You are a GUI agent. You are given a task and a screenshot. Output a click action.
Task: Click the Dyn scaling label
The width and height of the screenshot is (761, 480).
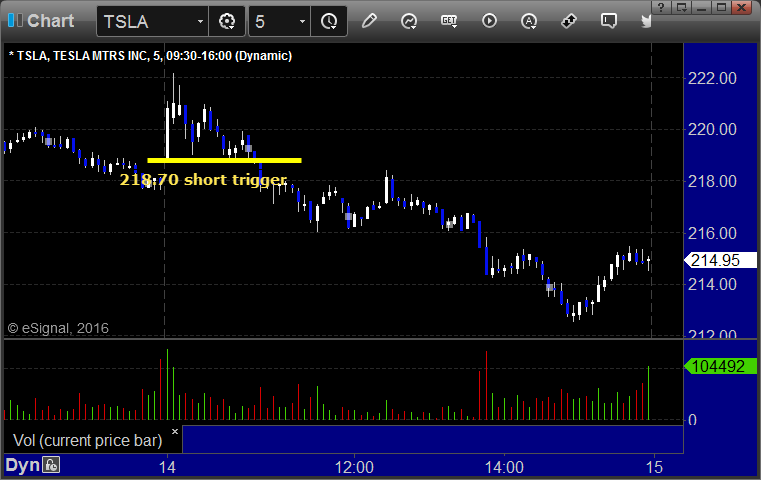coord(22,465)
